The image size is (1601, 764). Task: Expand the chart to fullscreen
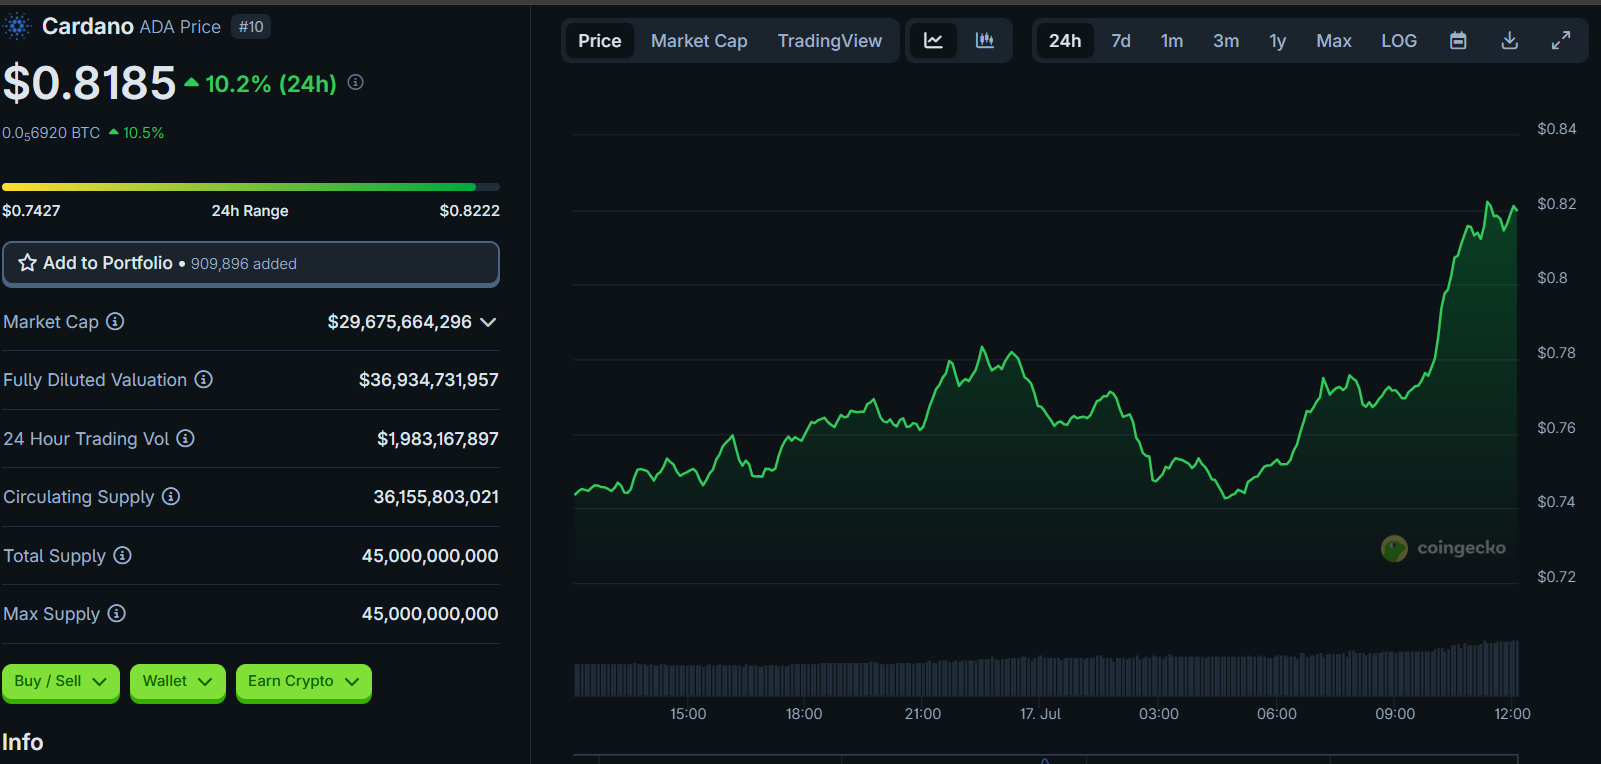1561,41
